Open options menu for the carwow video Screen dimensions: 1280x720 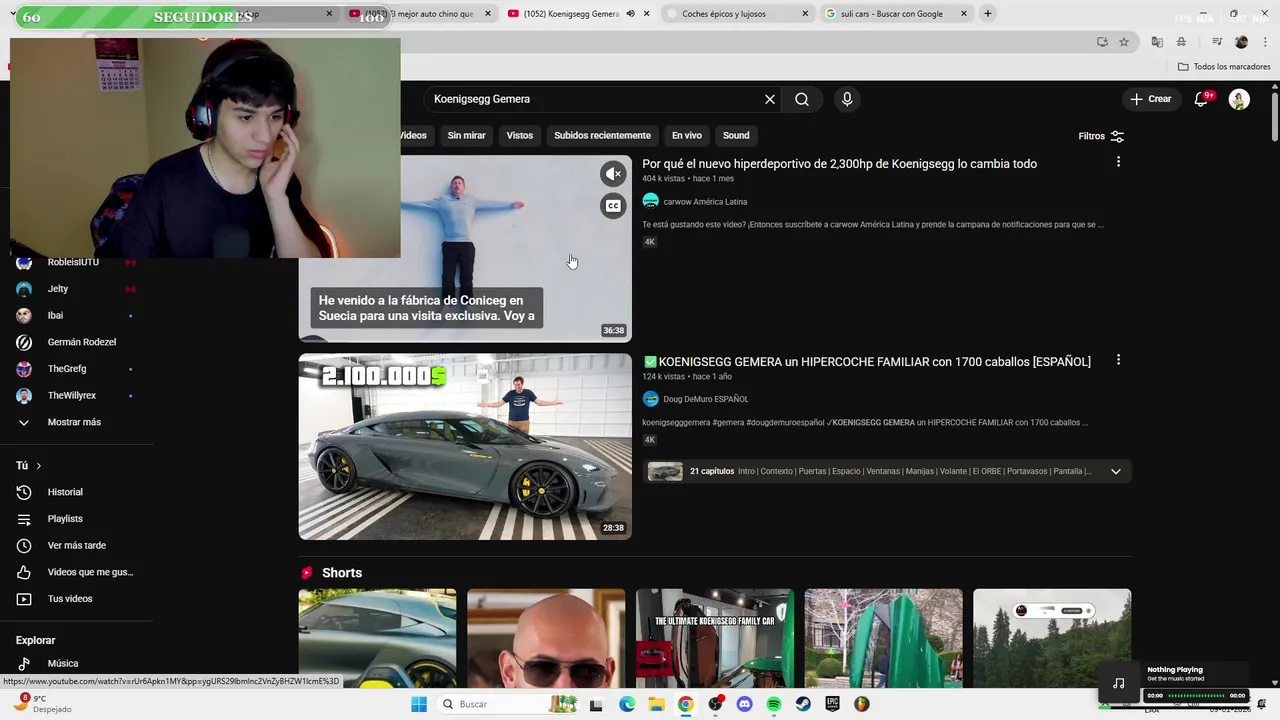pyautogui.click(x=1118, y=162)
